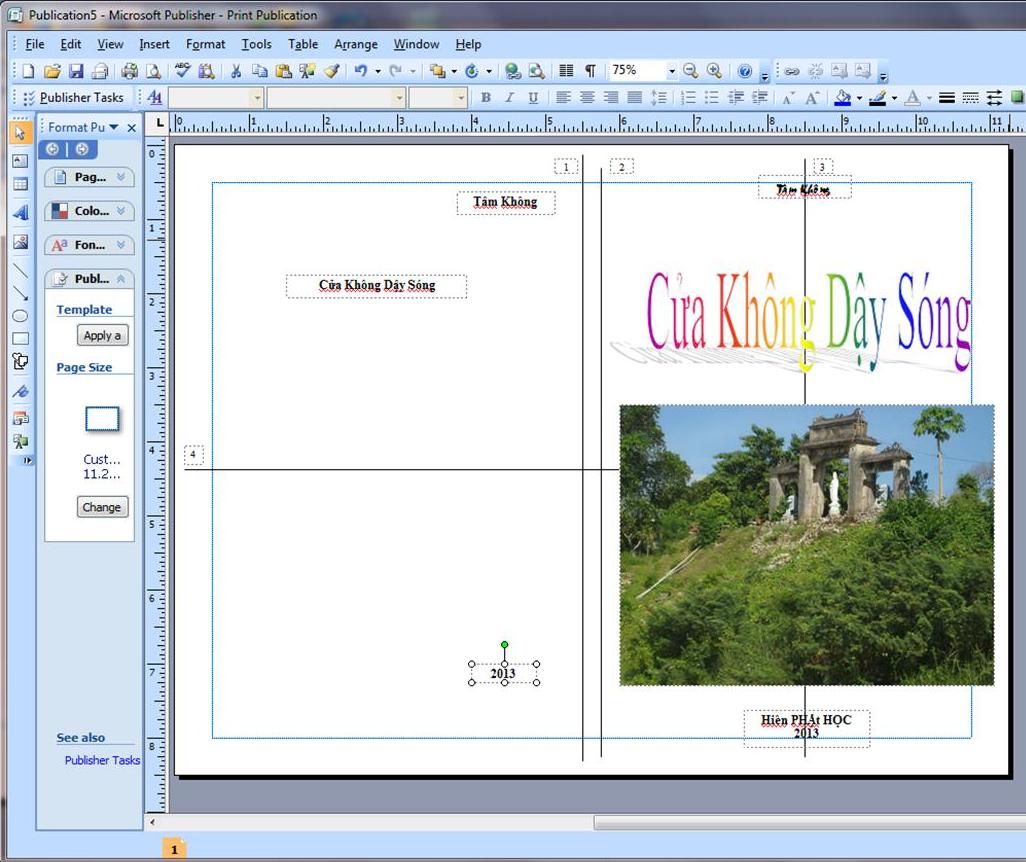Open the Fill Color bucket swatch
The height and width of the screenshot is (862, 1026).
click(x=843, y=98)
